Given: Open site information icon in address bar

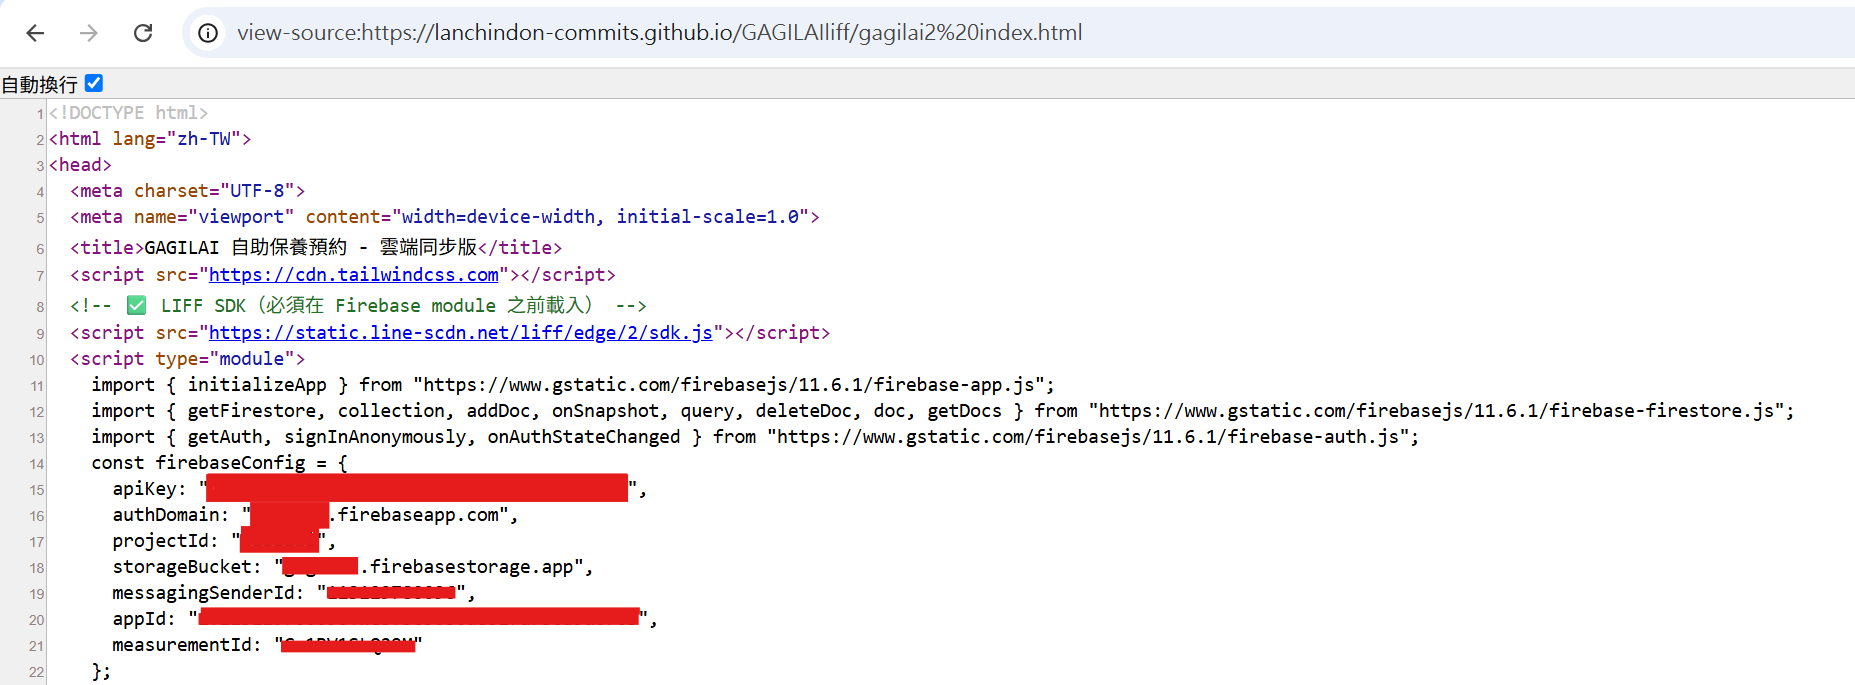Looking at the screenshot, I should 208,33.
